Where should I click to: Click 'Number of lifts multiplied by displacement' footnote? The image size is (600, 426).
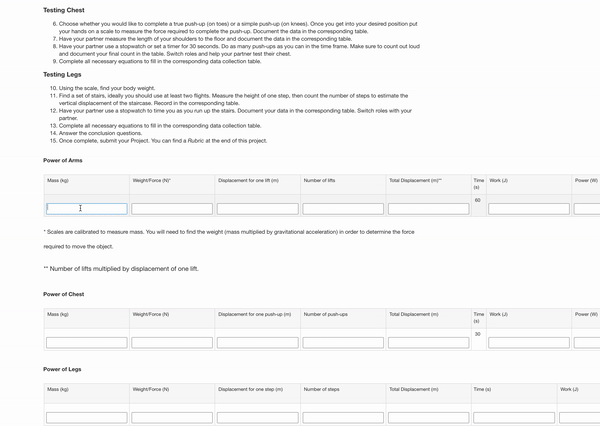pos(121,269)
